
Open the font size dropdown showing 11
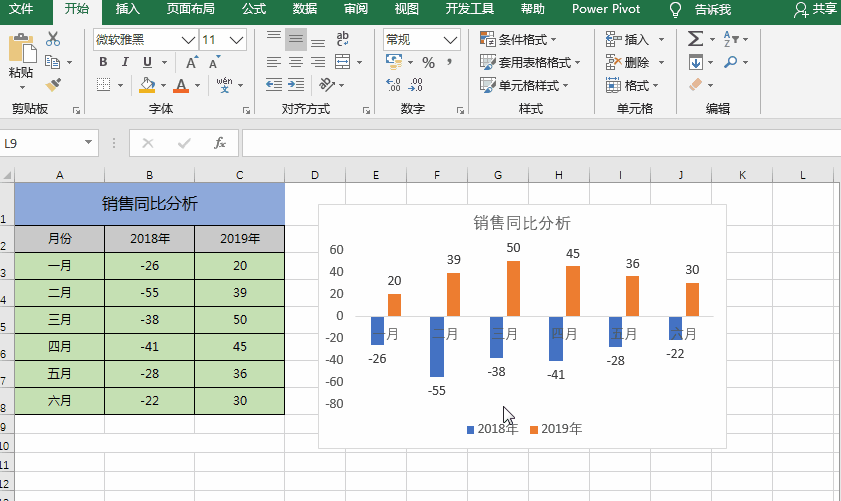[x=236, y=40]
